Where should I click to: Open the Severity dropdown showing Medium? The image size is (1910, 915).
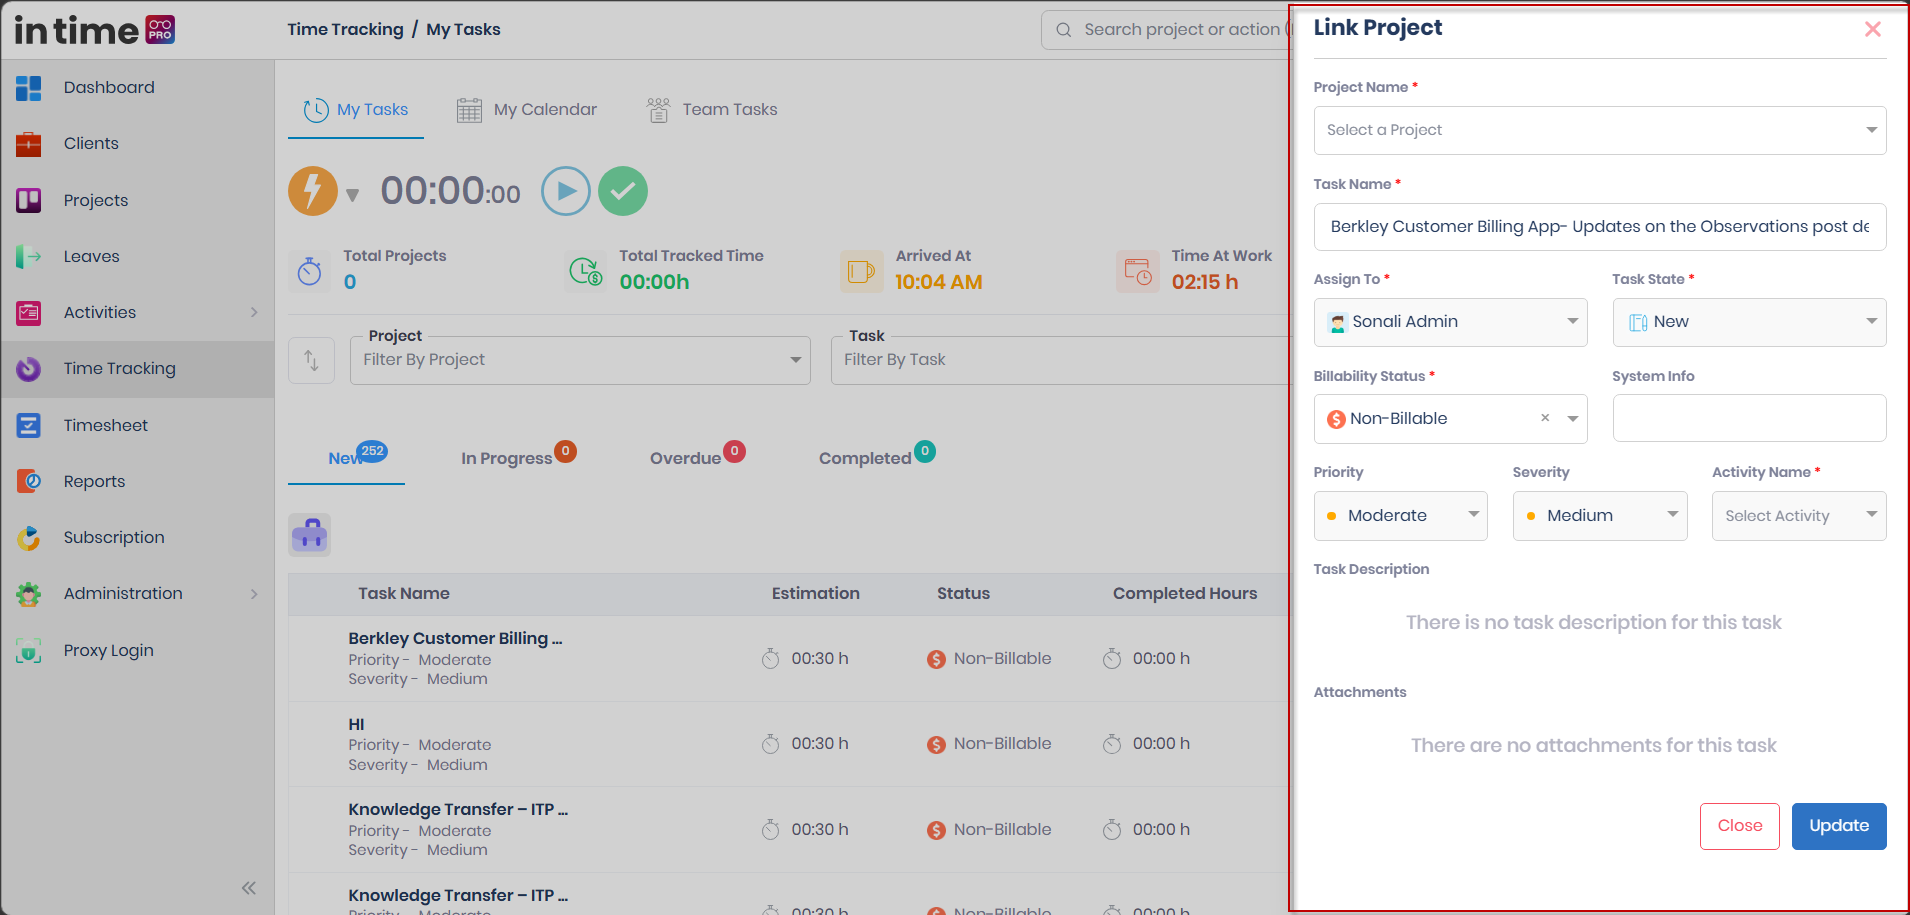tap(1600, 516)
